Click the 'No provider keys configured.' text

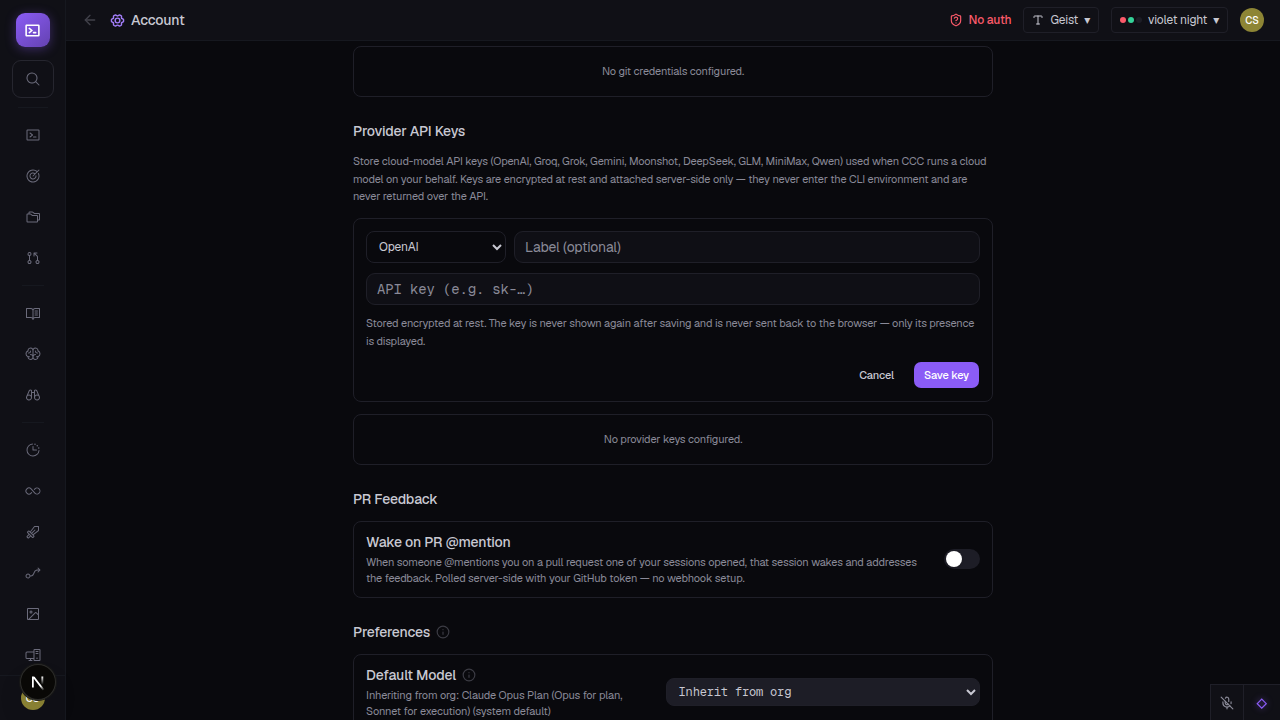(673, 439)
